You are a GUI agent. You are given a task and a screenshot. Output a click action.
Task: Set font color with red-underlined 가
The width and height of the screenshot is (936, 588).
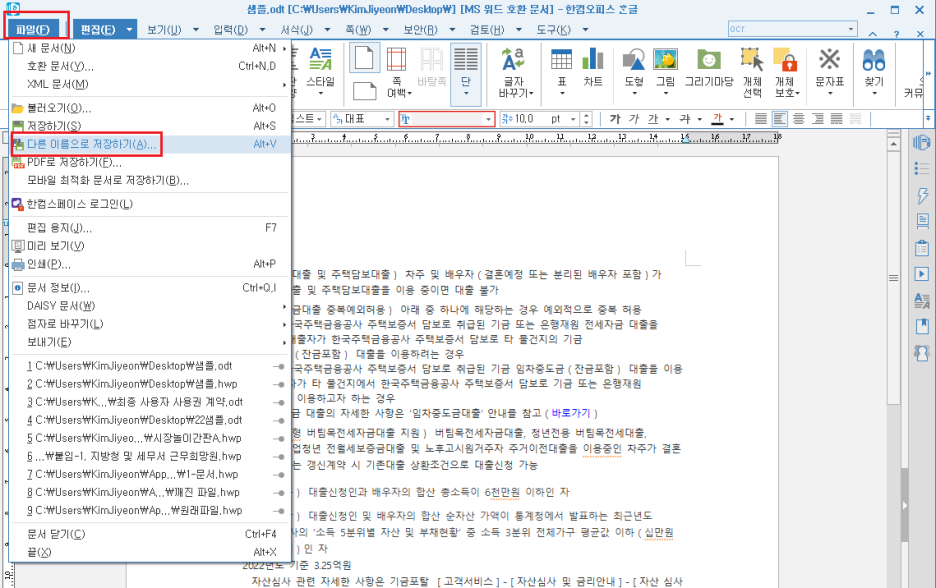point(718,119)
